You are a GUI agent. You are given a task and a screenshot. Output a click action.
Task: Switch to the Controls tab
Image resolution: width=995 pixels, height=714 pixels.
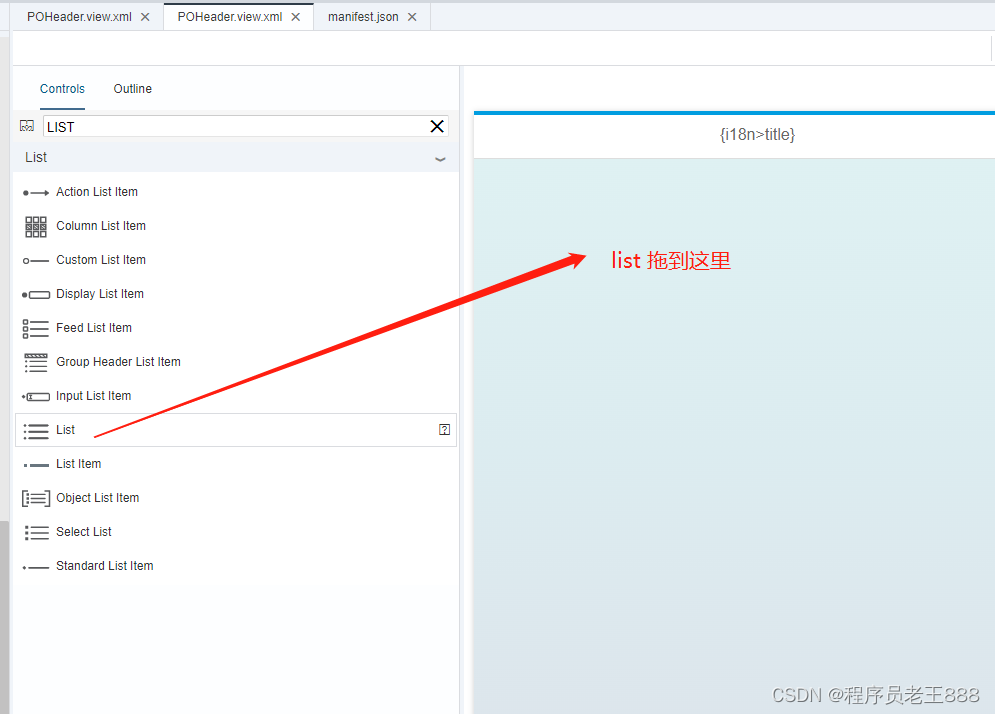pyautogui.click(x=62, y=89)
